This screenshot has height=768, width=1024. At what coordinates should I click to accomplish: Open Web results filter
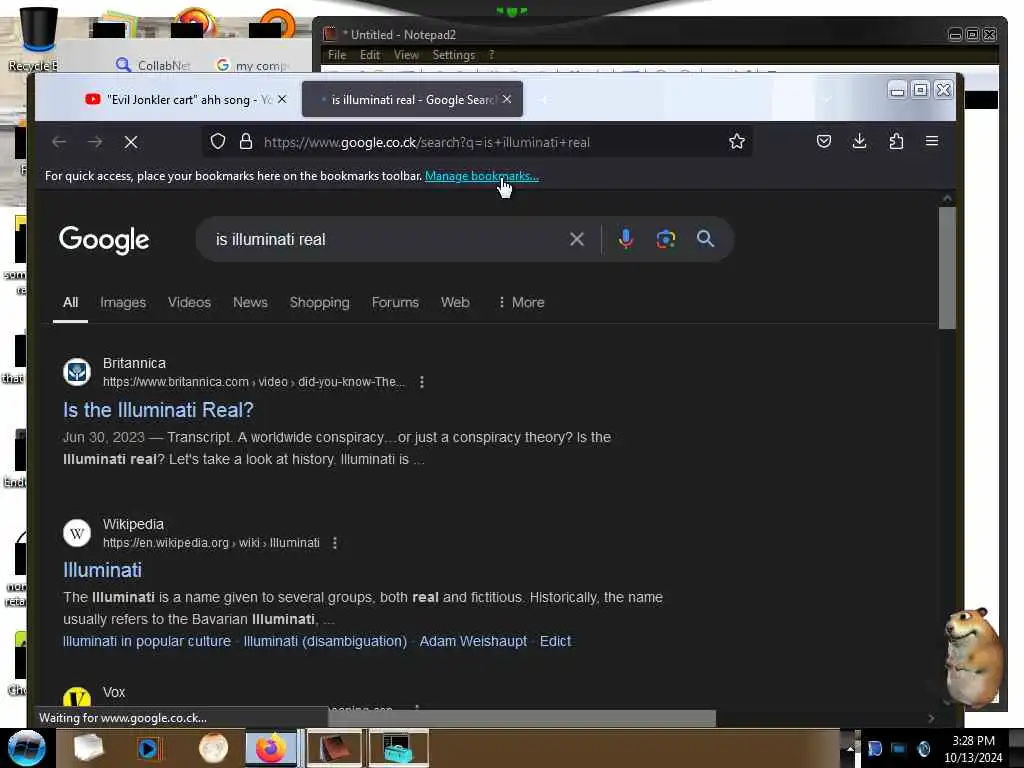click(455, 302)
